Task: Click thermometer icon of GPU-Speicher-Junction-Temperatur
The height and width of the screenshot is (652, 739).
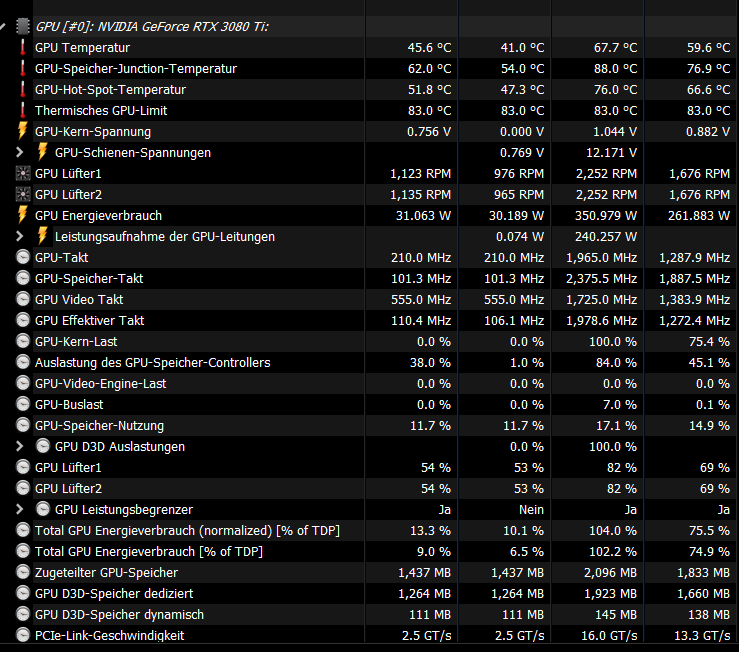Action: (x=23, y=68)
